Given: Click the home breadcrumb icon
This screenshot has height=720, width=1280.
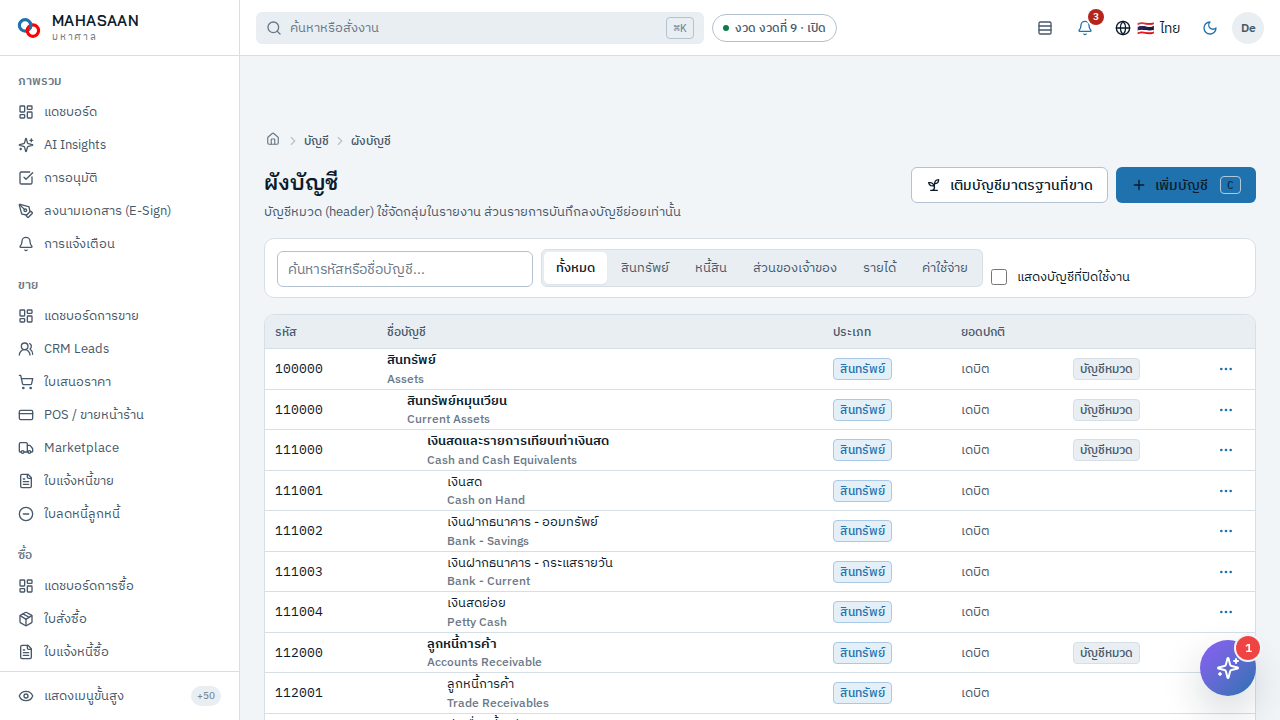Looking at the screenshot, I should (x=273, y=140).
